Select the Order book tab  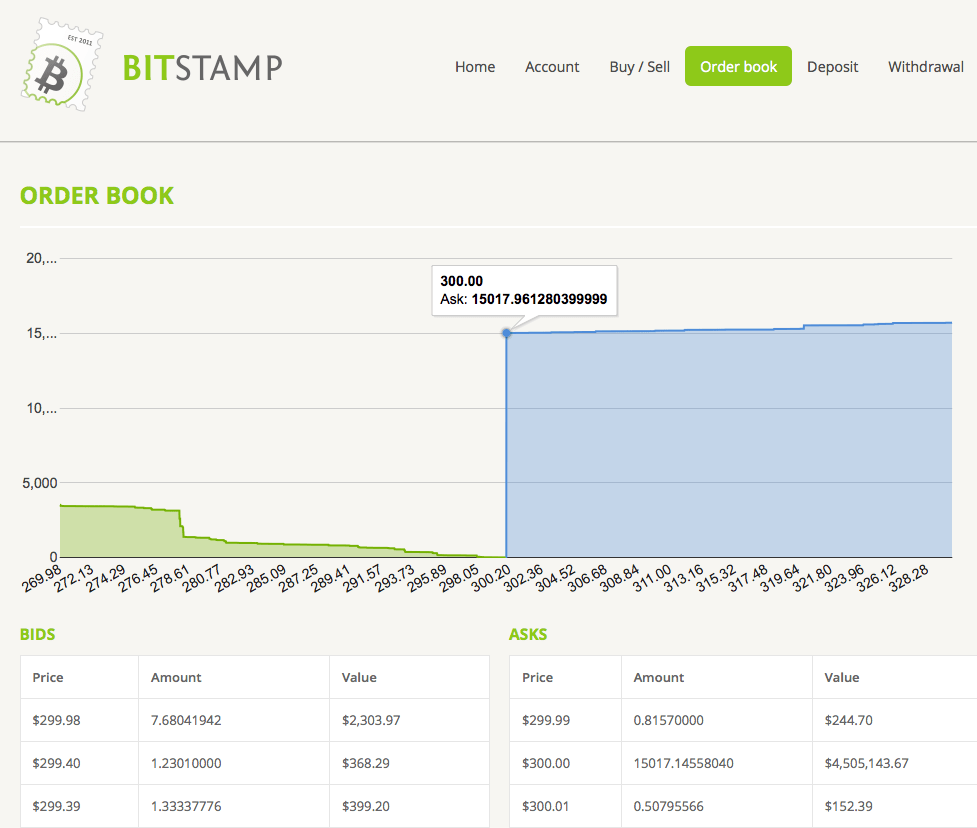pos(738,66)
